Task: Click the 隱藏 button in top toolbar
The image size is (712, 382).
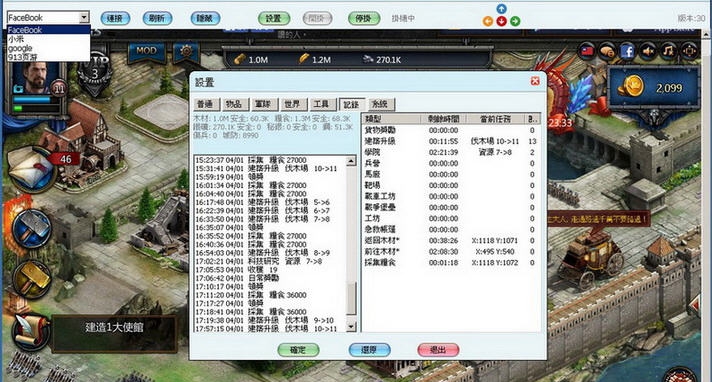Action: [205, 18]
